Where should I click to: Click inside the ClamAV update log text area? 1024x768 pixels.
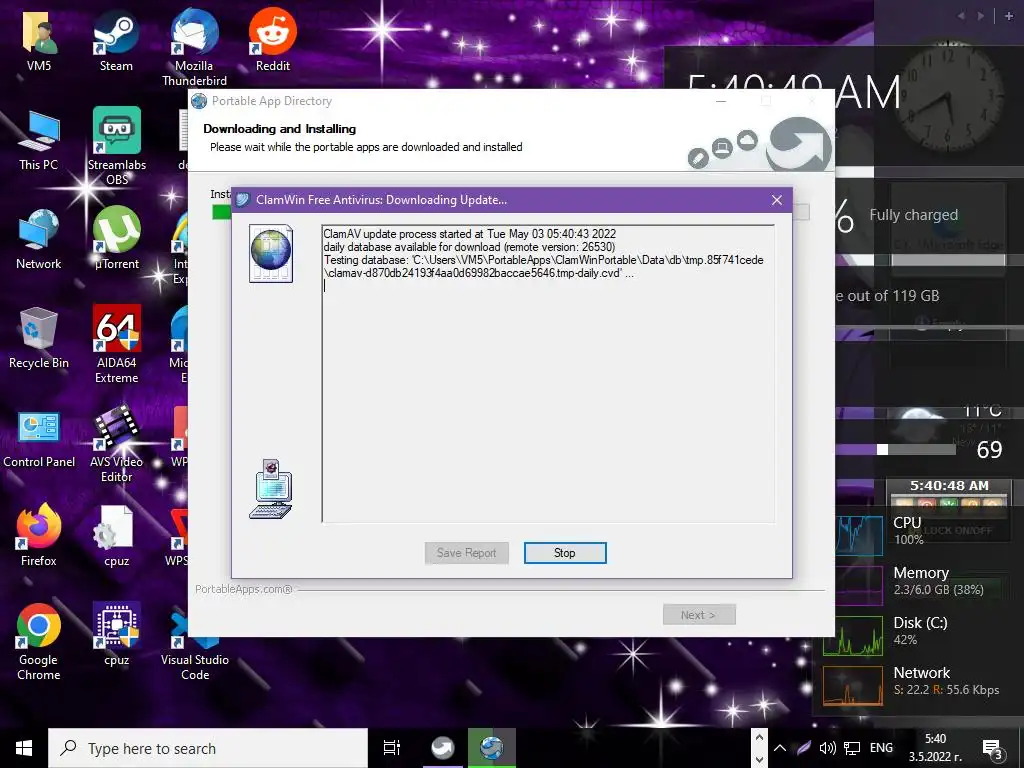[548, 374]
